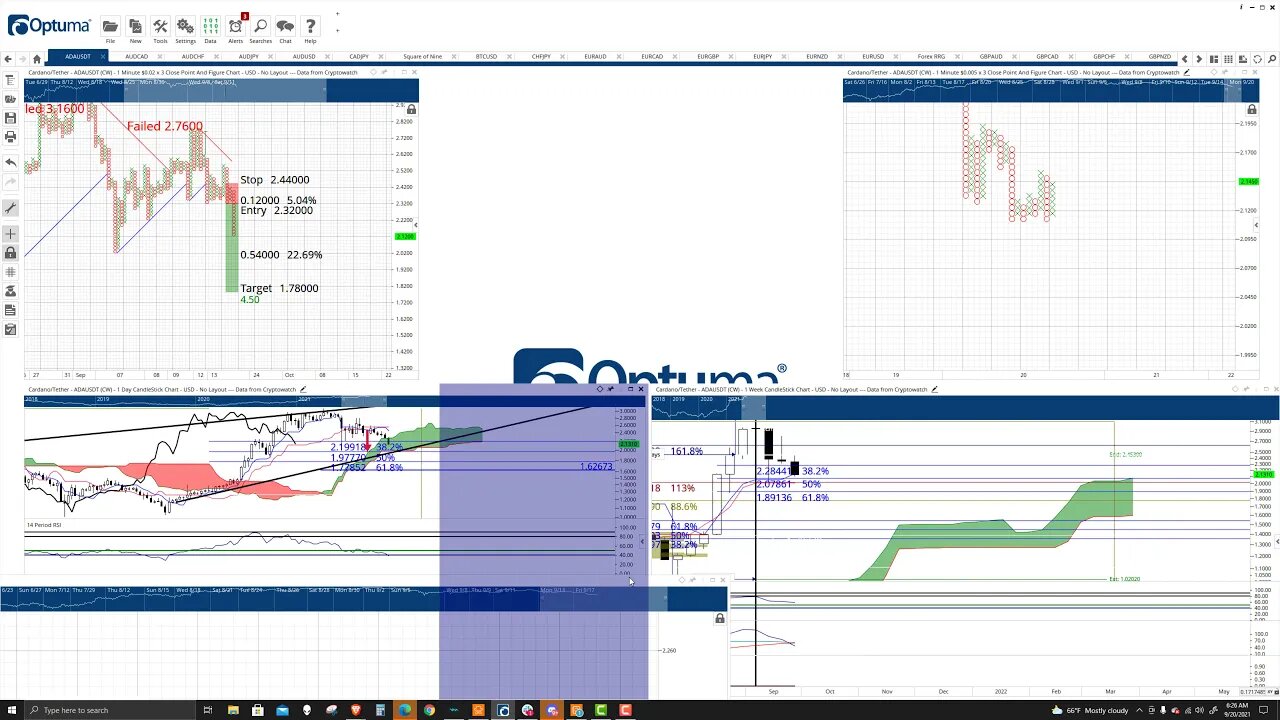Open the Help question mark icon
Screen dimensions: 1280x720
tap(310, 26)
